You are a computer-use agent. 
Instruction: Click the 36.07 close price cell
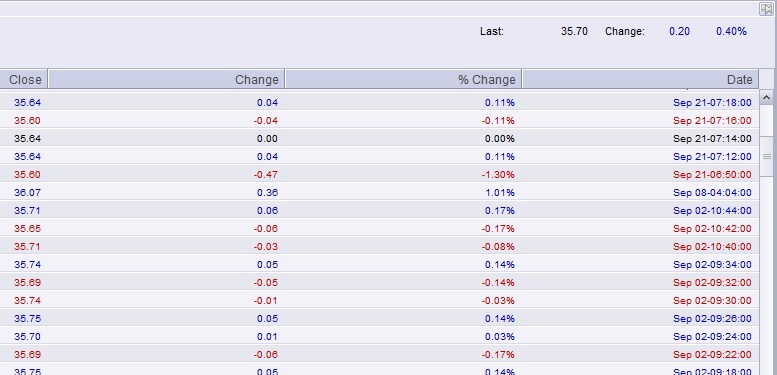pos(27,193)
